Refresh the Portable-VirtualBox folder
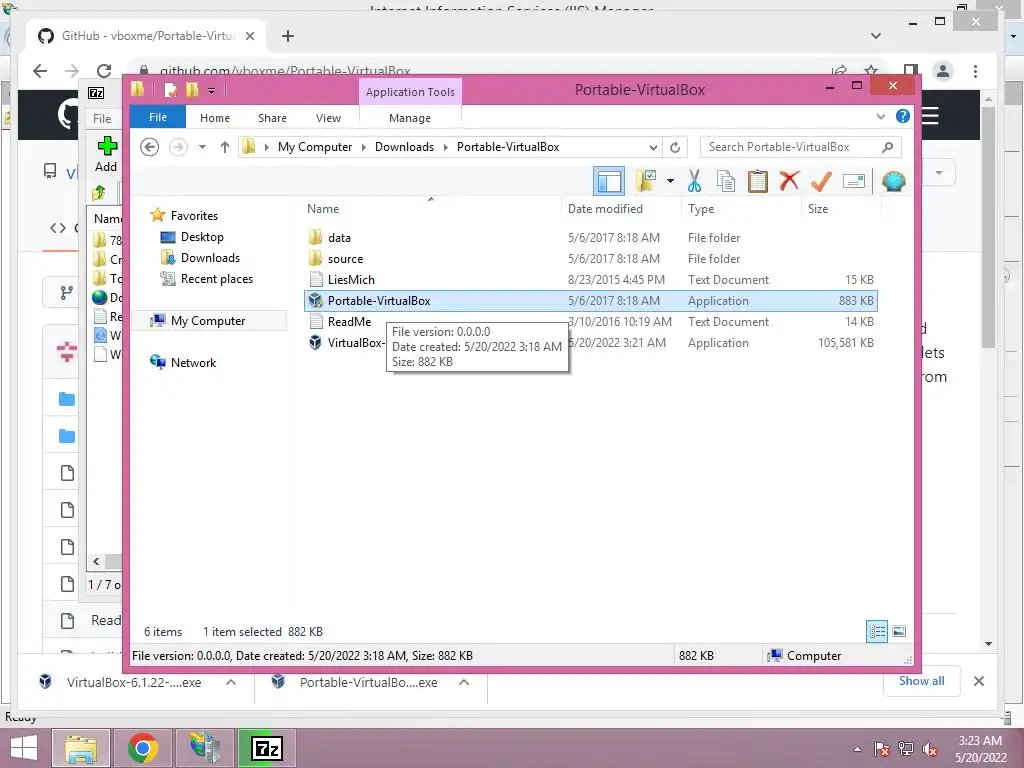Image resolution: width=1024 pixels, height=768 pixels. click(675, 147)
